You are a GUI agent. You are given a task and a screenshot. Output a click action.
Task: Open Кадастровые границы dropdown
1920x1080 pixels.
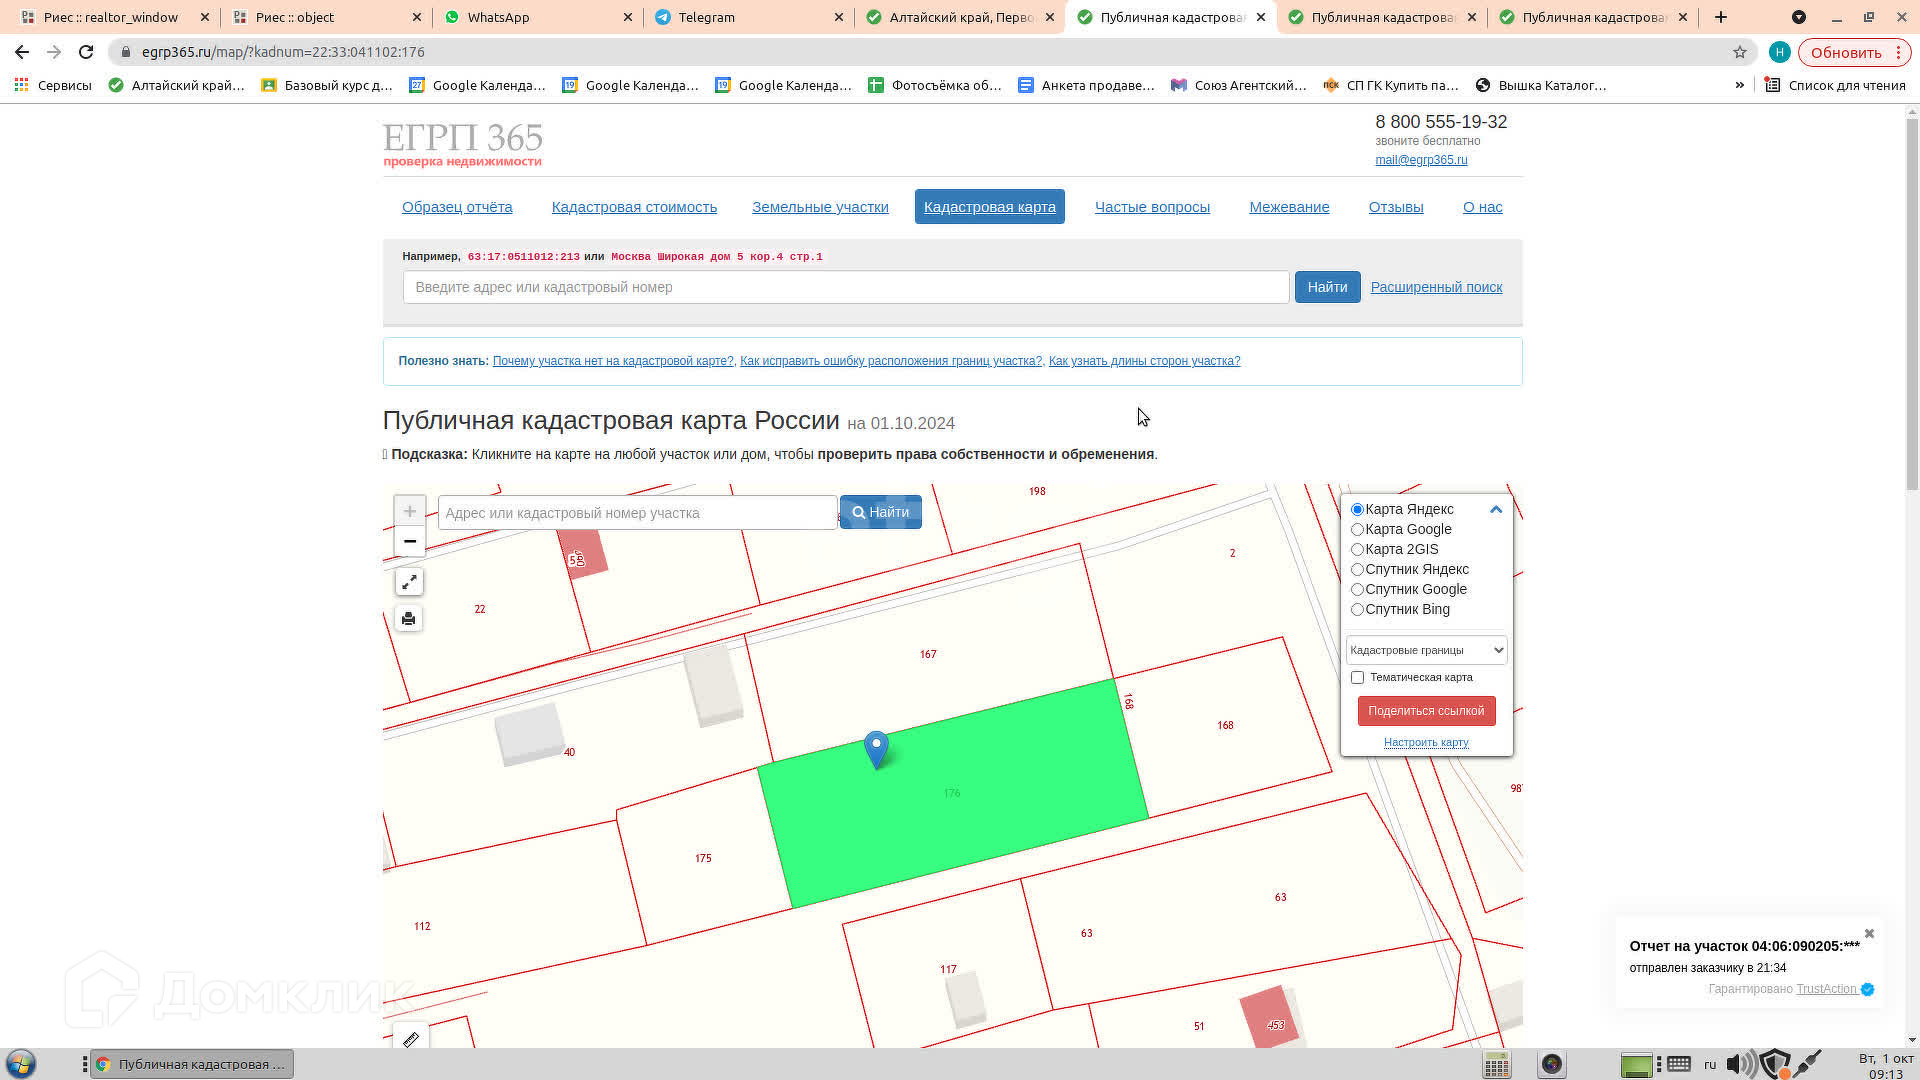pos(1425,650)
